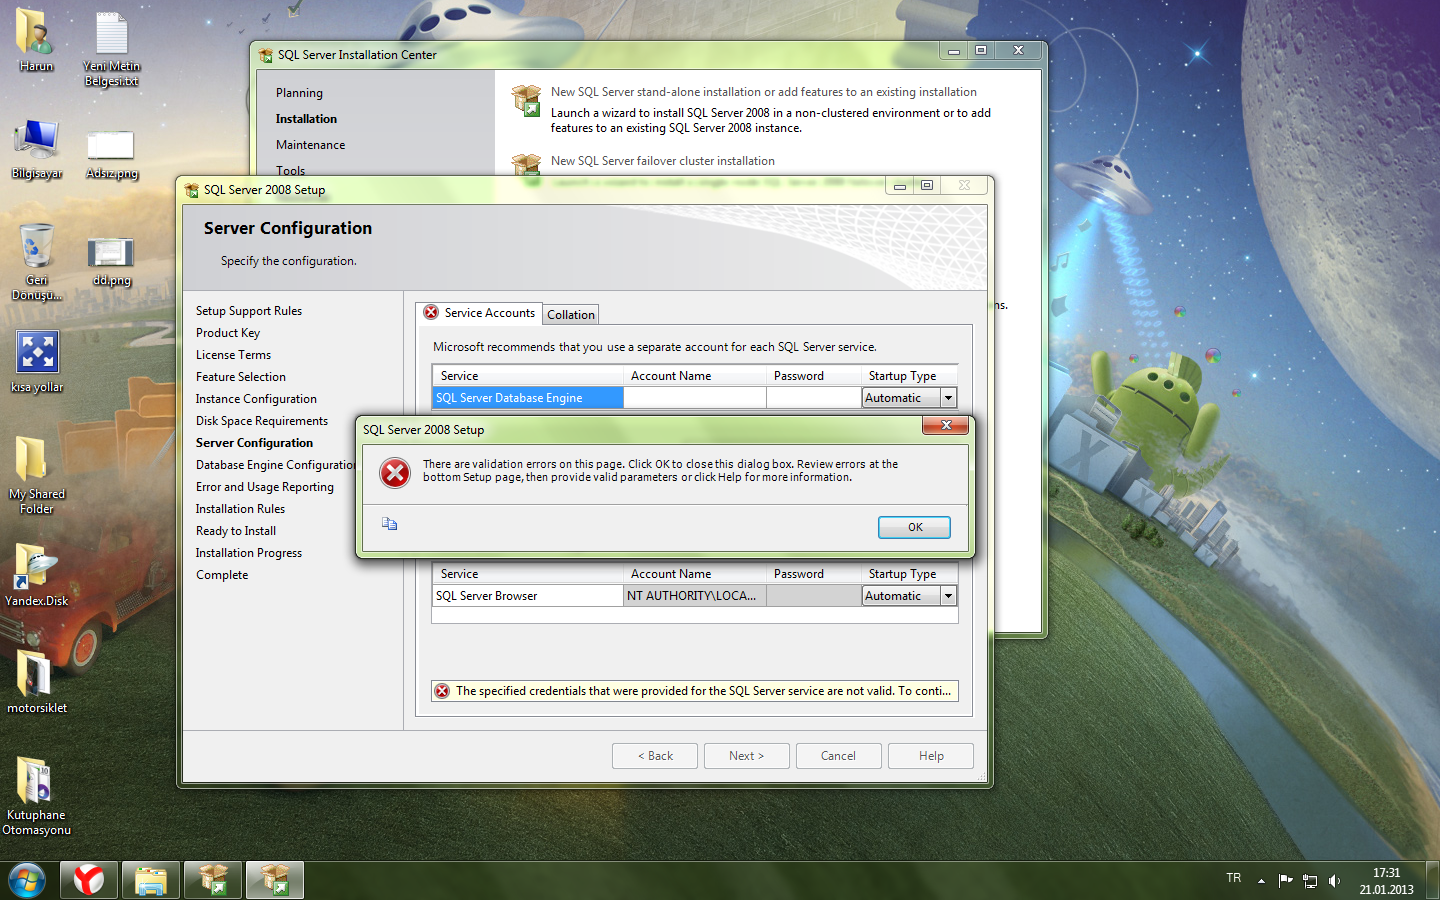1440x900 pixels.
Task: Select Instance Configuration step
Action: click(x=256, y=399)
